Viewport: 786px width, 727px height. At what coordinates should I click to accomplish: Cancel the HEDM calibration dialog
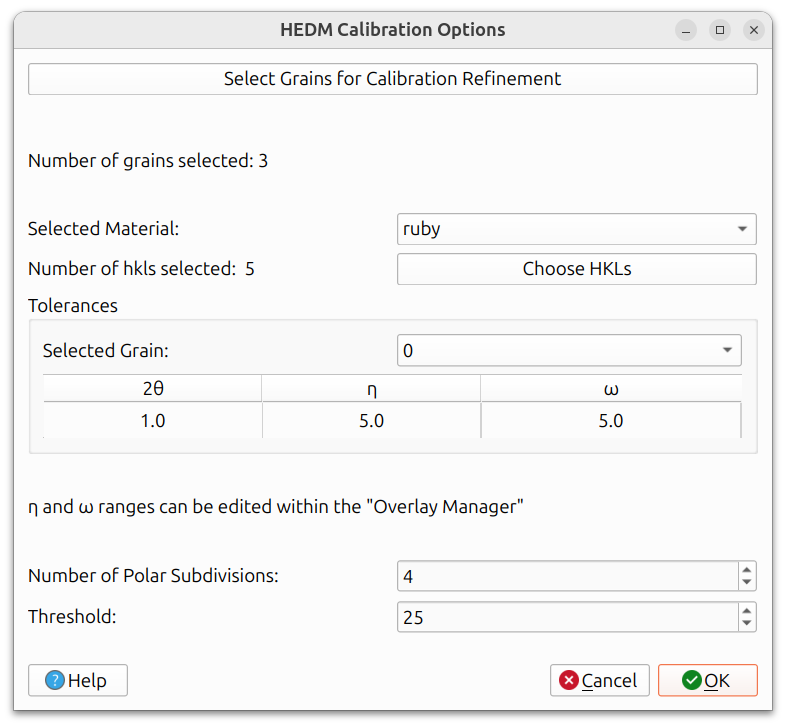pos(600,680)
